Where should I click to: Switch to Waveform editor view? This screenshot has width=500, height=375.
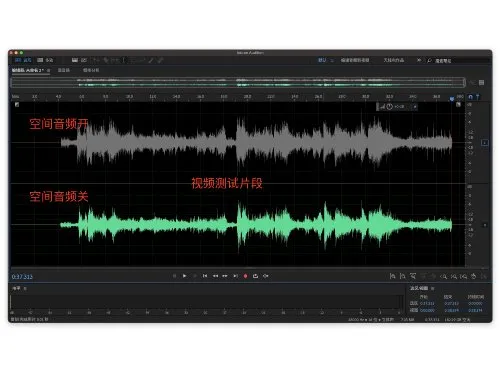[x=23, y=60]
